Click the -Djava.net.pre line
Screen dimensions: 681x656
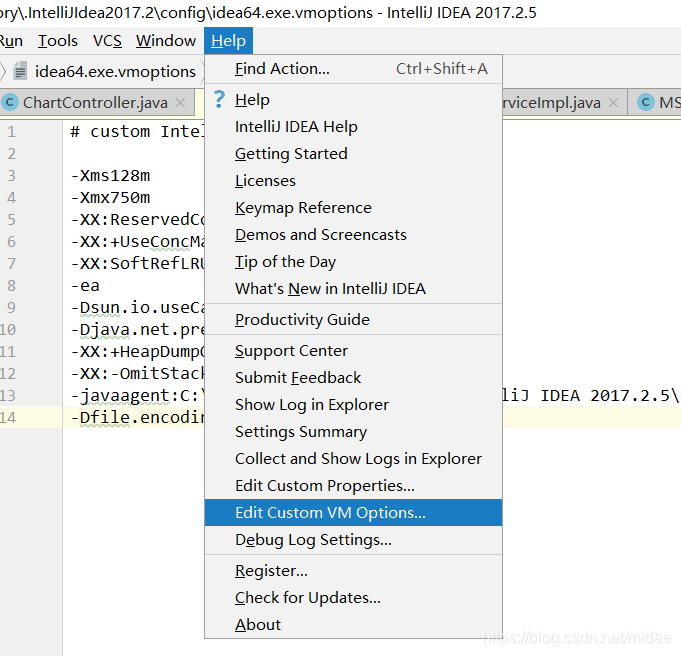click(x=137, y=329)
